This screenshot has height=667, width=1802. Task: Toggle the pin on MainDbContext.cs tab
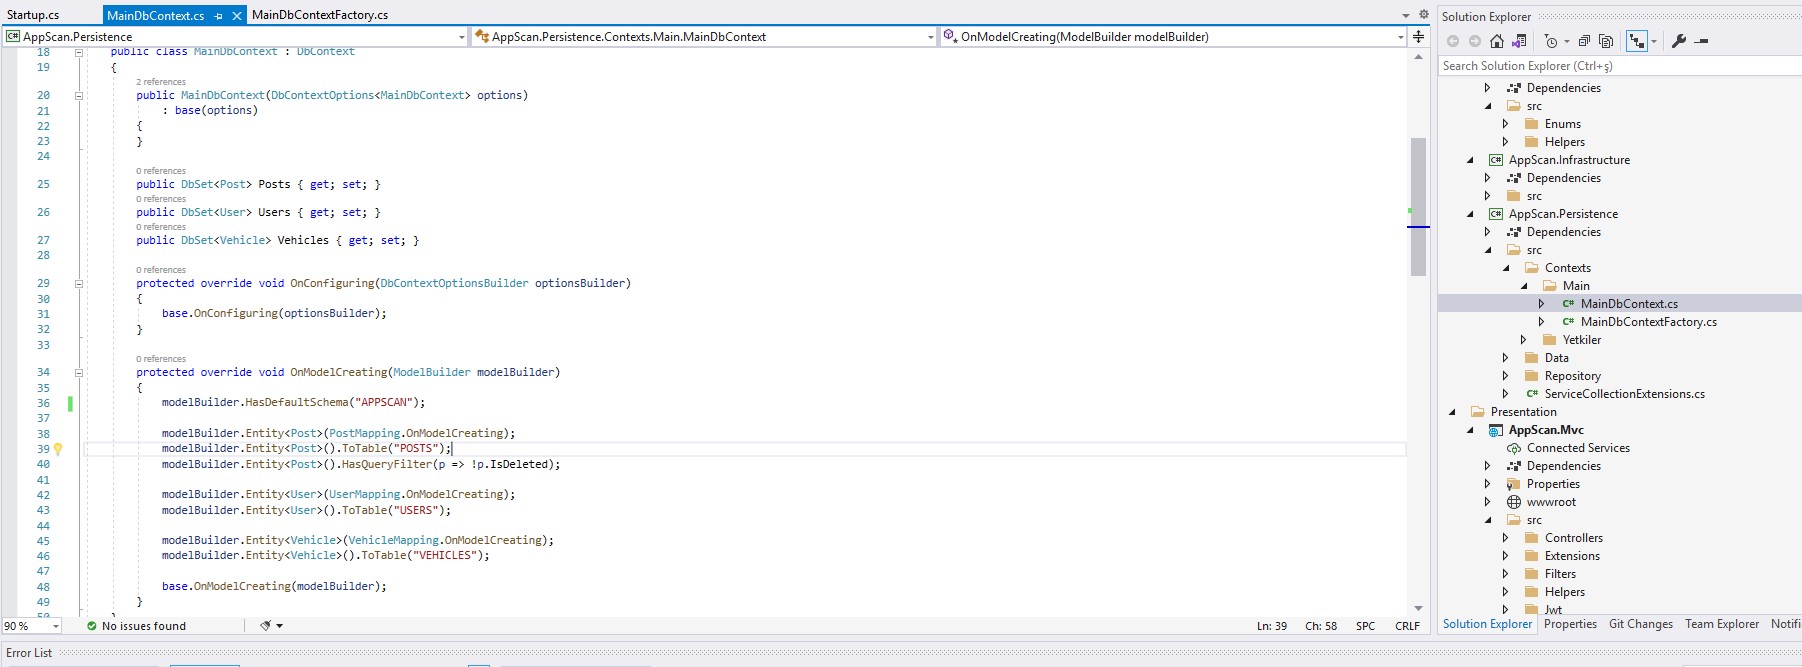tap(219, 16)
